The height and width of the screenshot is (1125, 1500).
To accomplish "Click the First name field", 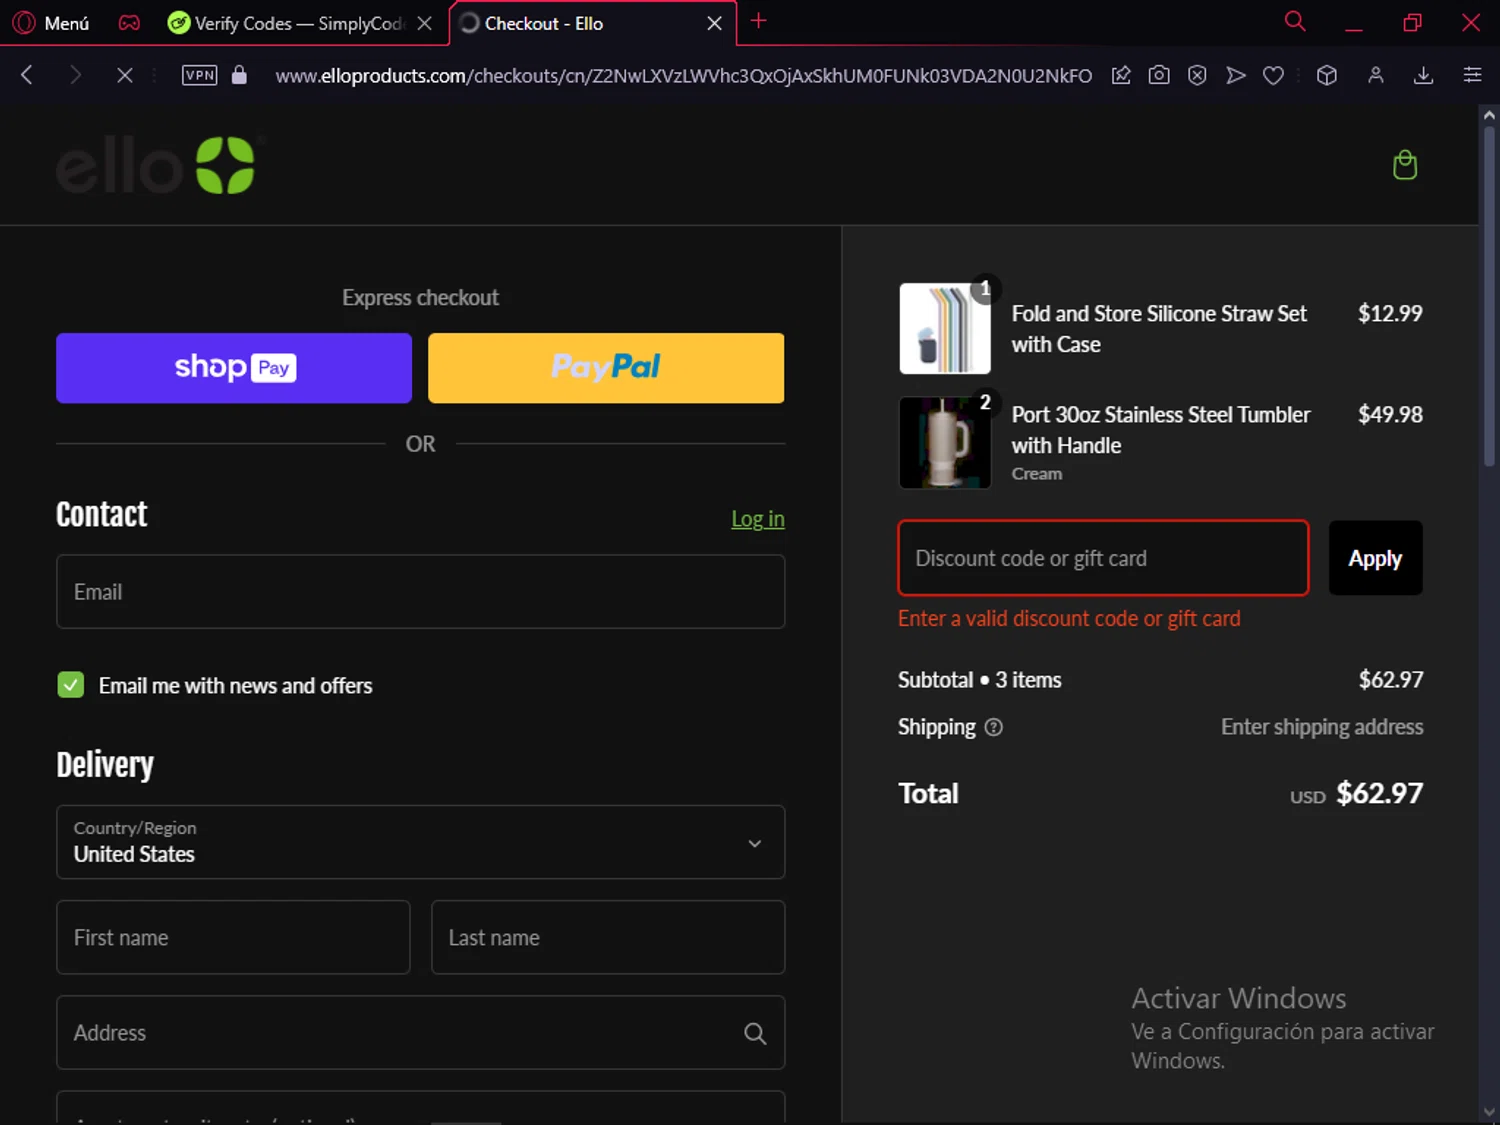I will 233,937.
